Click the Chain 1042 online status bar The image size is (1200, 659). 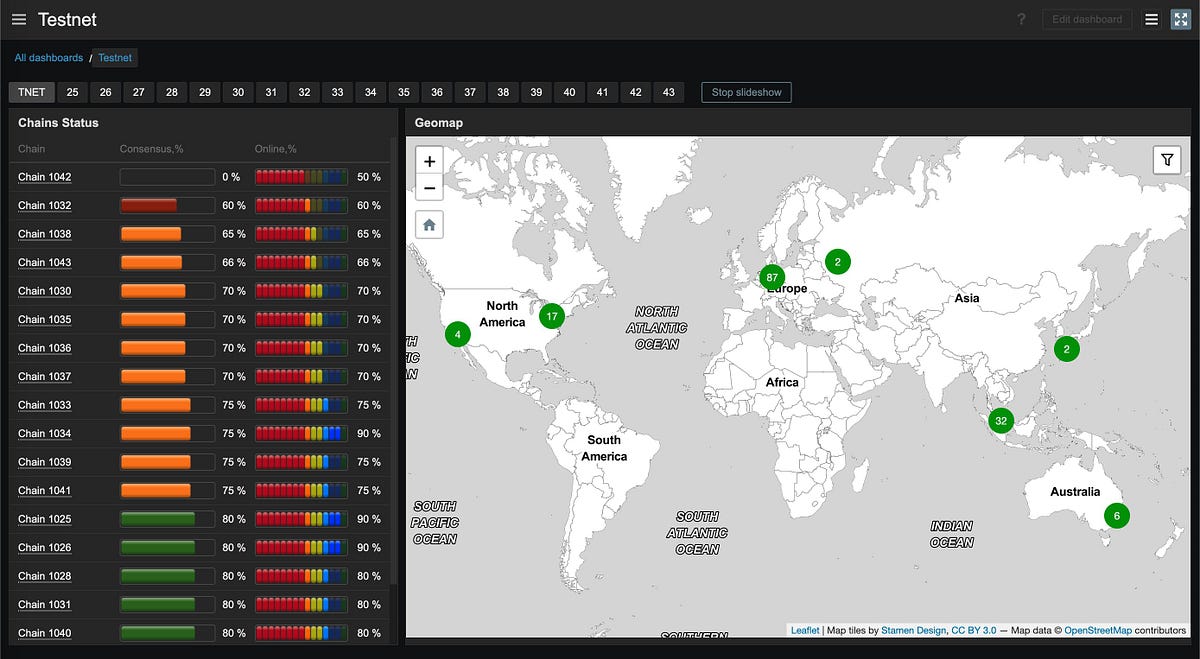click(301, 177)
